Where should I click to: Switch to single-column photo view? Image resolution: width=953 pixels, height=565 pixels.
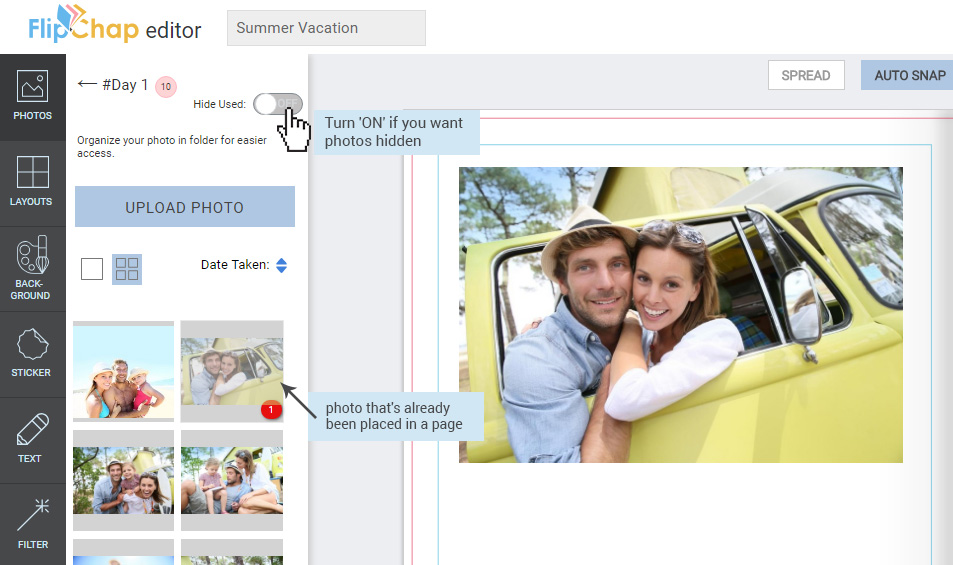[92, 269]
